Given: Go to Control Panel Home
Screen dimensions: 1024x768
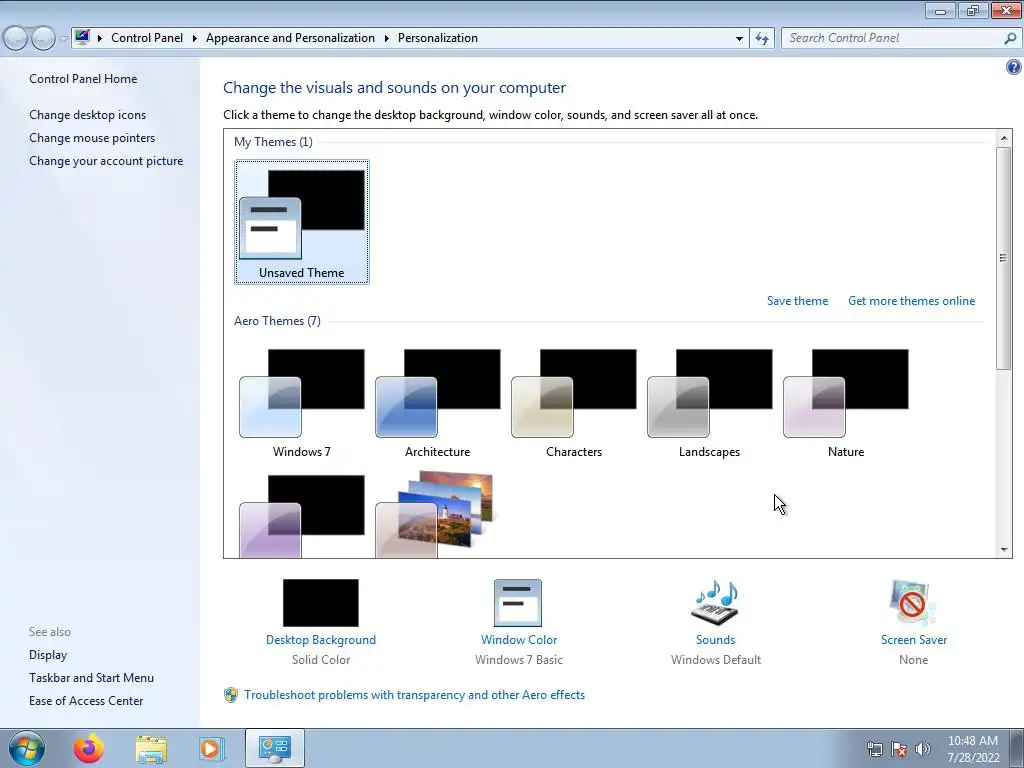Looking at the screenshot, I should coord(83,79).
